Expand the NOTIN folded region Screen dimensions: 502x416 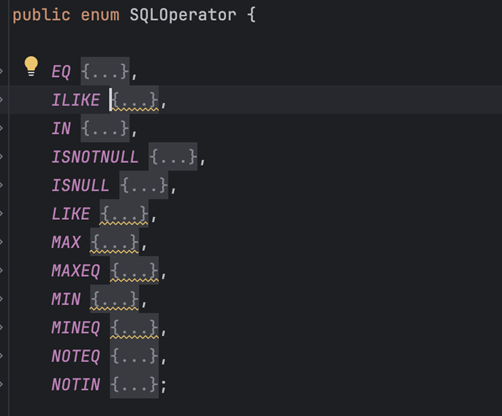click(134, 384)
